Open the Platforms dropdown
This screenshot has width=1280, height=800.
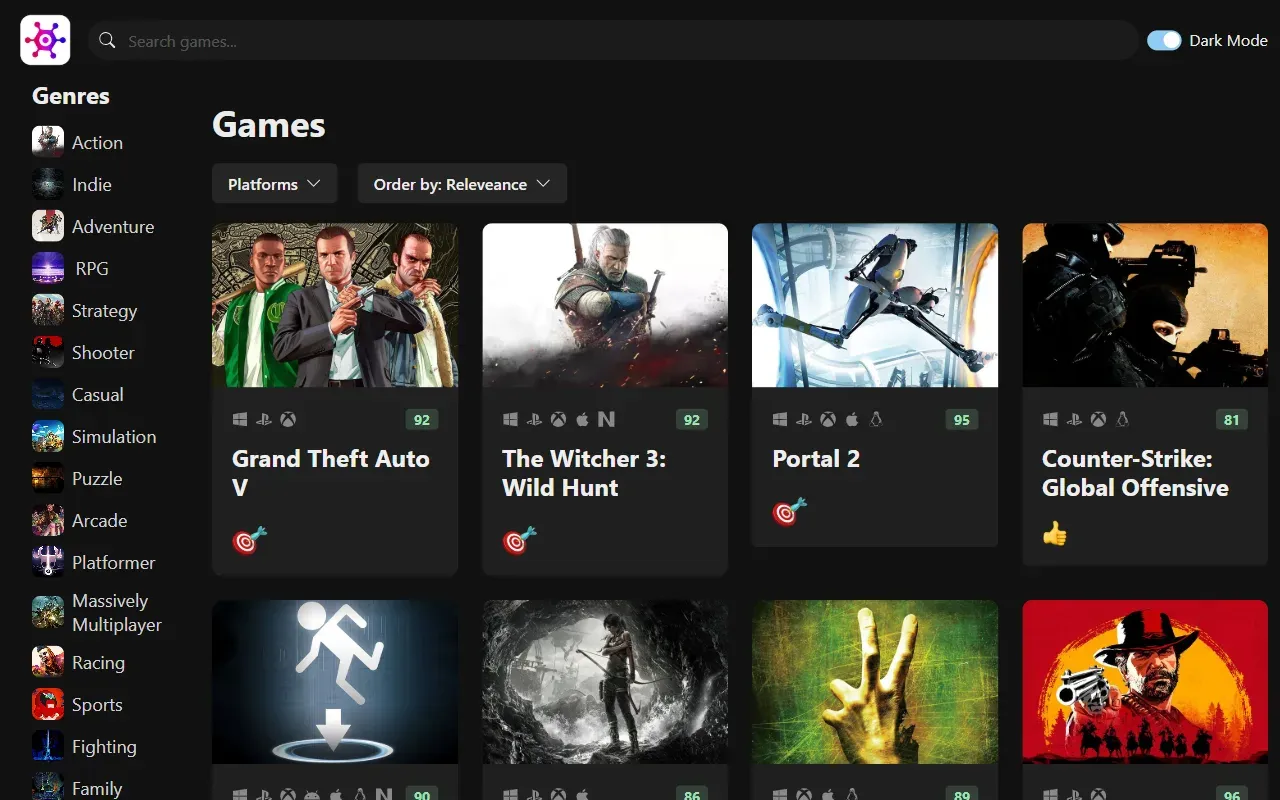(274, 184)
